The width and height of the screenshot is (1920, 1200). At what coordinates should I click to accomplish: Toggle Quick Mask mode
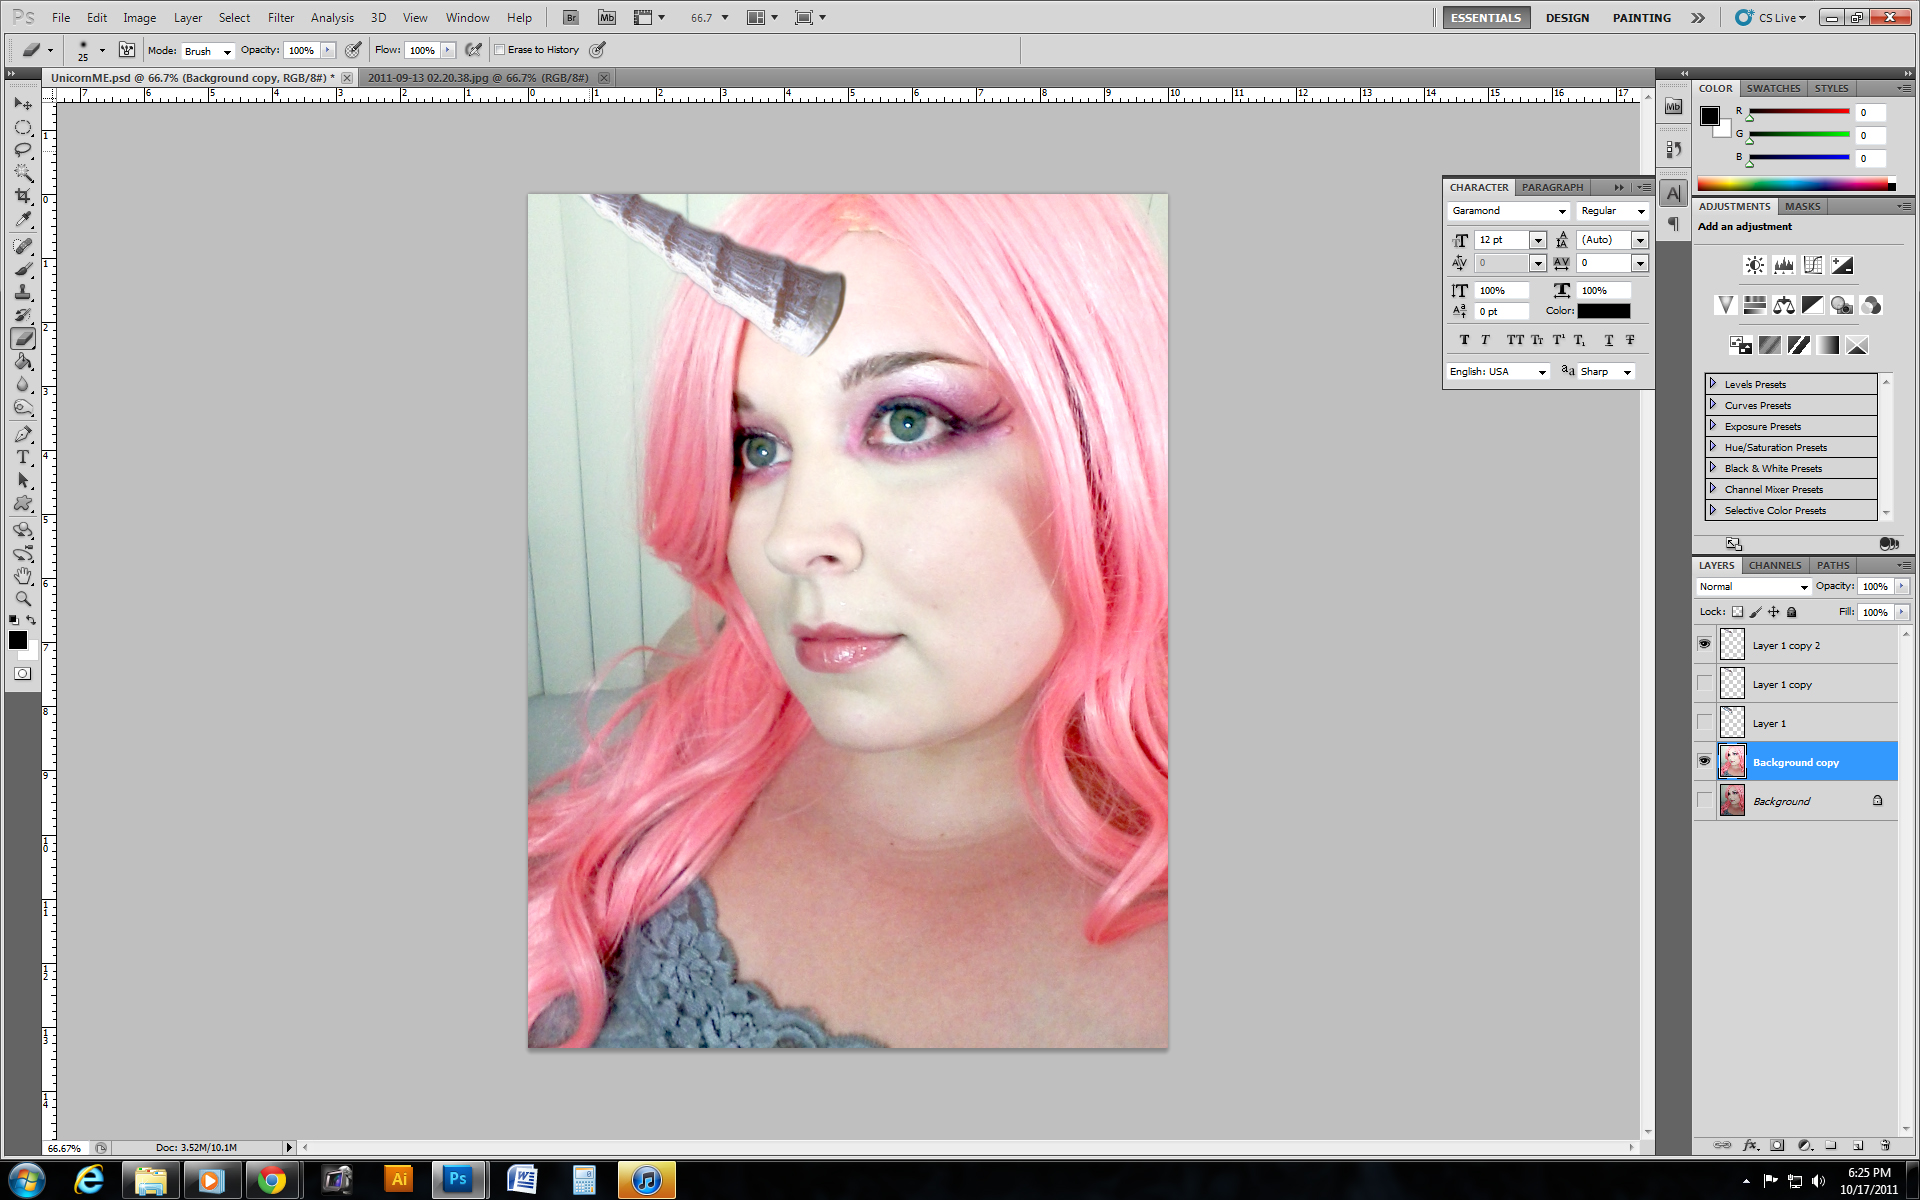22,674
